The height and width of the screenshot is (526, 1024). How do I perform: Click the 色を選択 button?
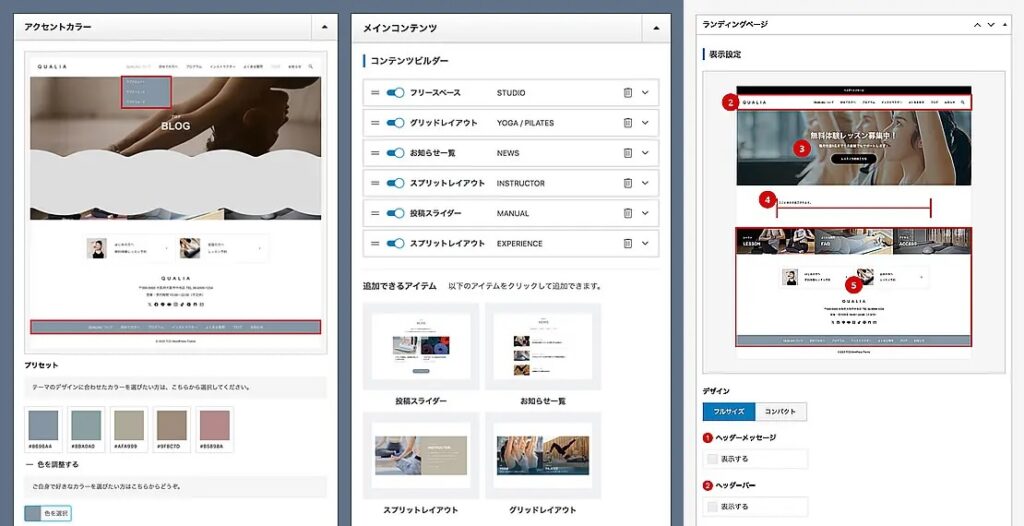click(x=48, y=514)
